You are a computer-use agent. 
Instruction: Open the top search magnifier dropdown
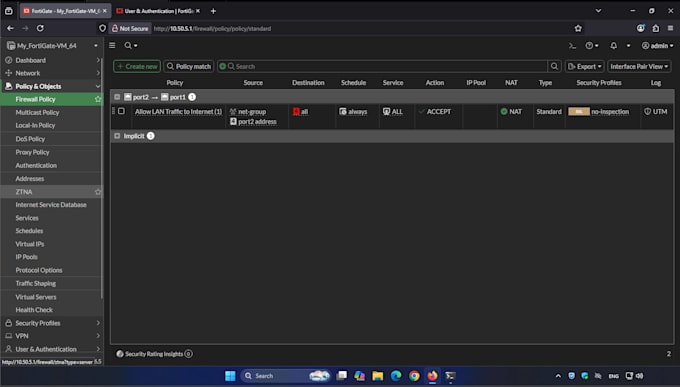pos(131,45)
